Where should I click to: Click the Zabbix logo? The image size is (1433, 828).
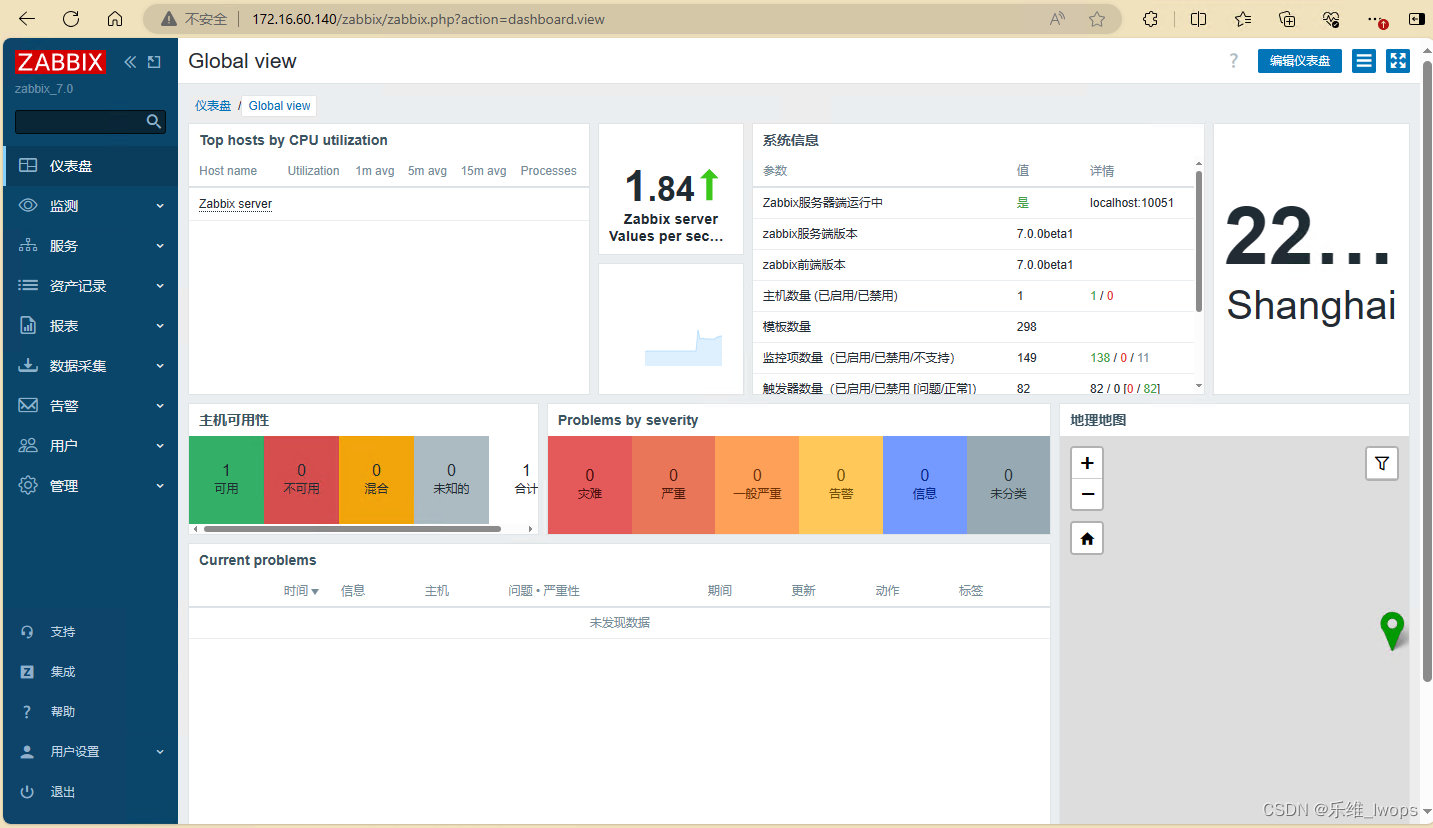(x=60, y=62)
